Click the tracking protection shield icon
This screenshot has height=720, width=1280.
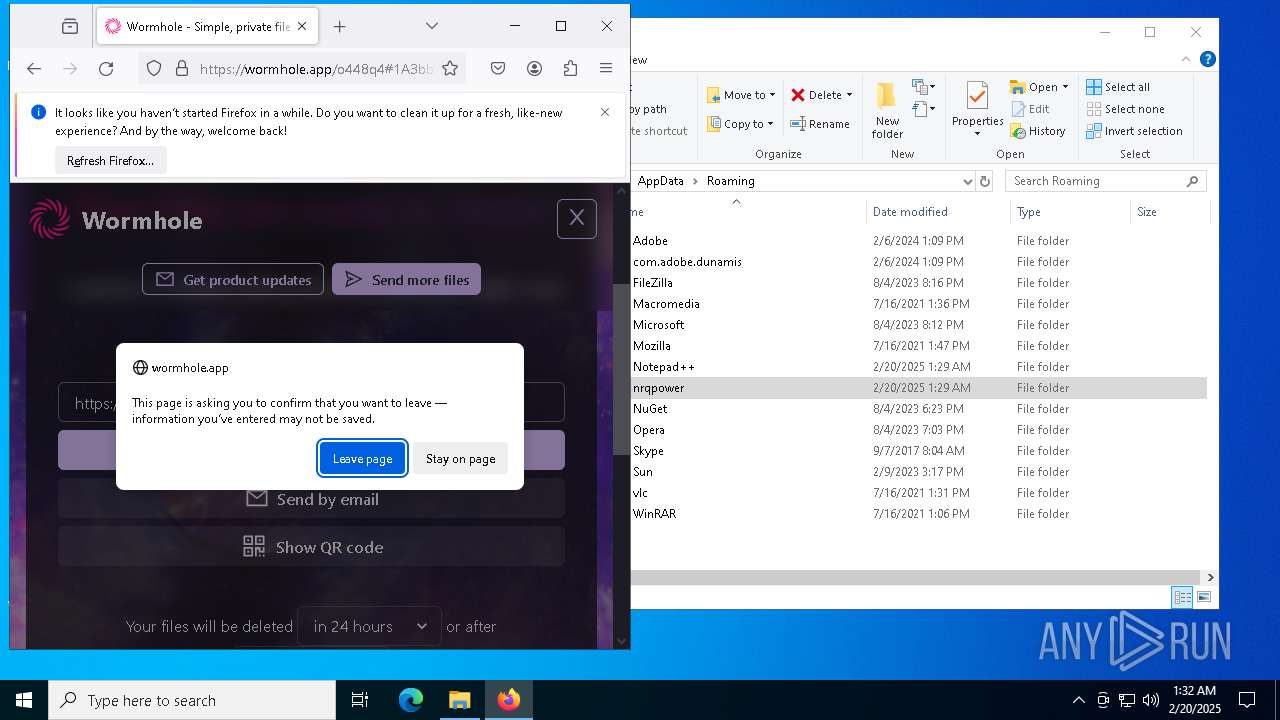154,68
